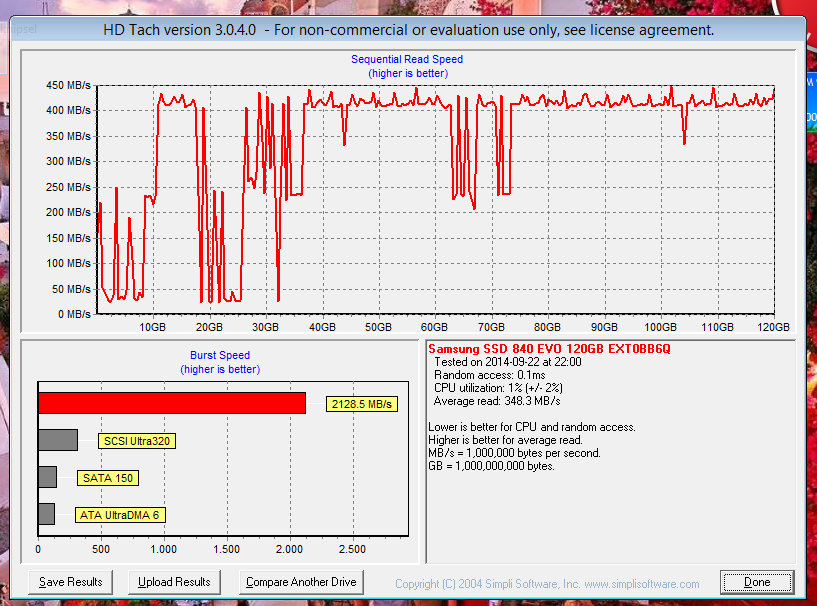817x606 pixels.
Task: Click the 0 MB/s axis label
Action: click(75, 314)
